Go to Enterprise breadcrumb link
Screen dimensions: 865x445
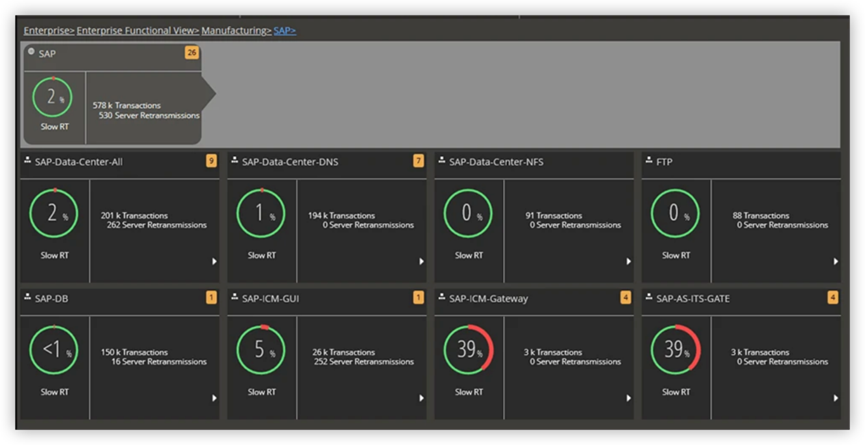[48, 31]
